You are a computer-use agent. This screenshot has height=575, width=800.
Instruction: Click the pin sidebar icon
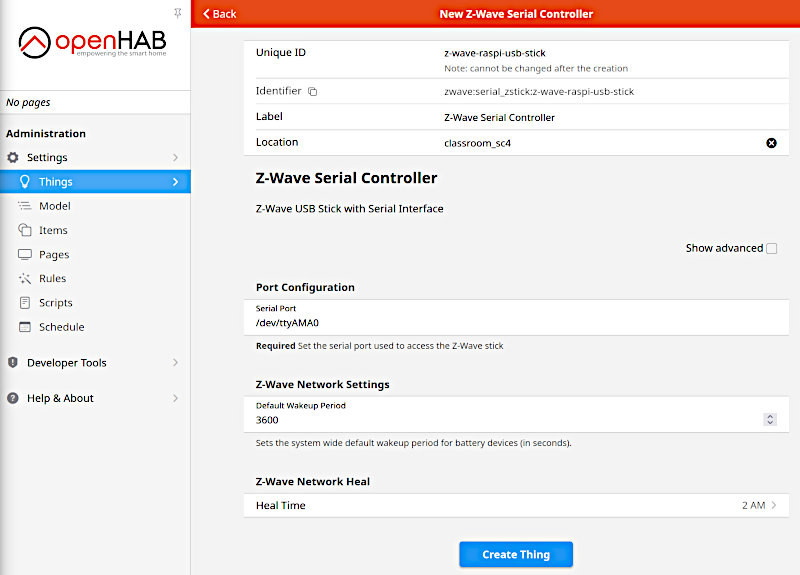[x=178, y=13]
